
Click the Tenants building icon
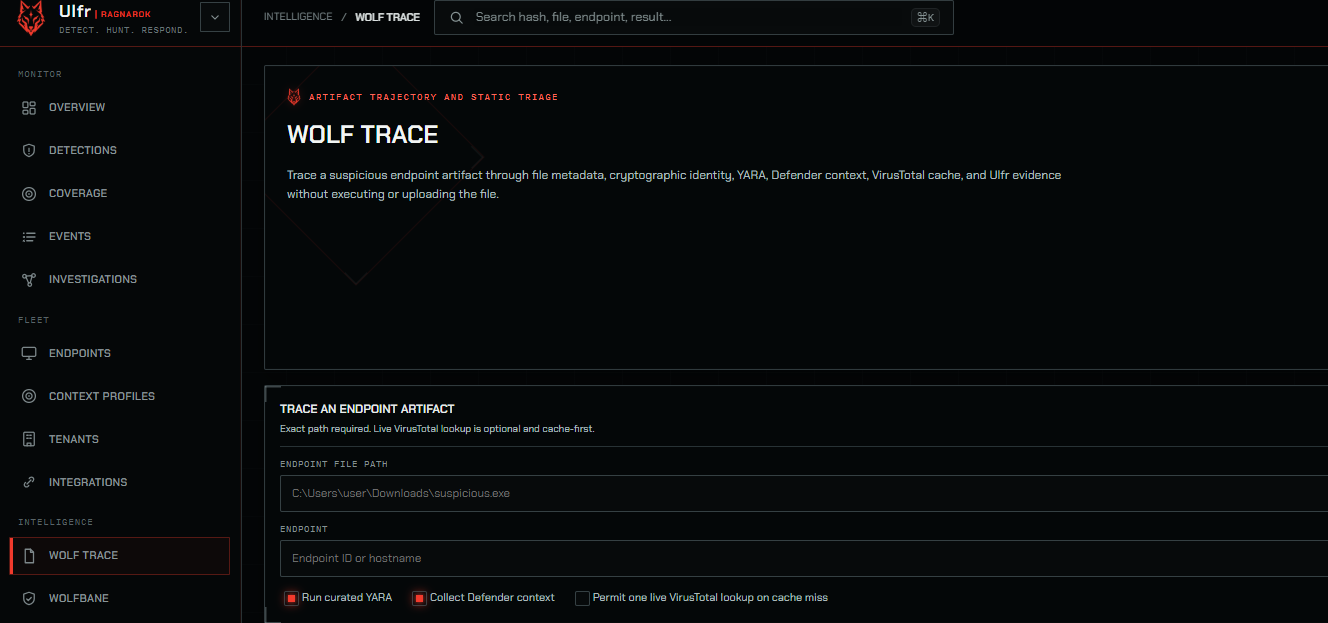[x=29, y=439]
